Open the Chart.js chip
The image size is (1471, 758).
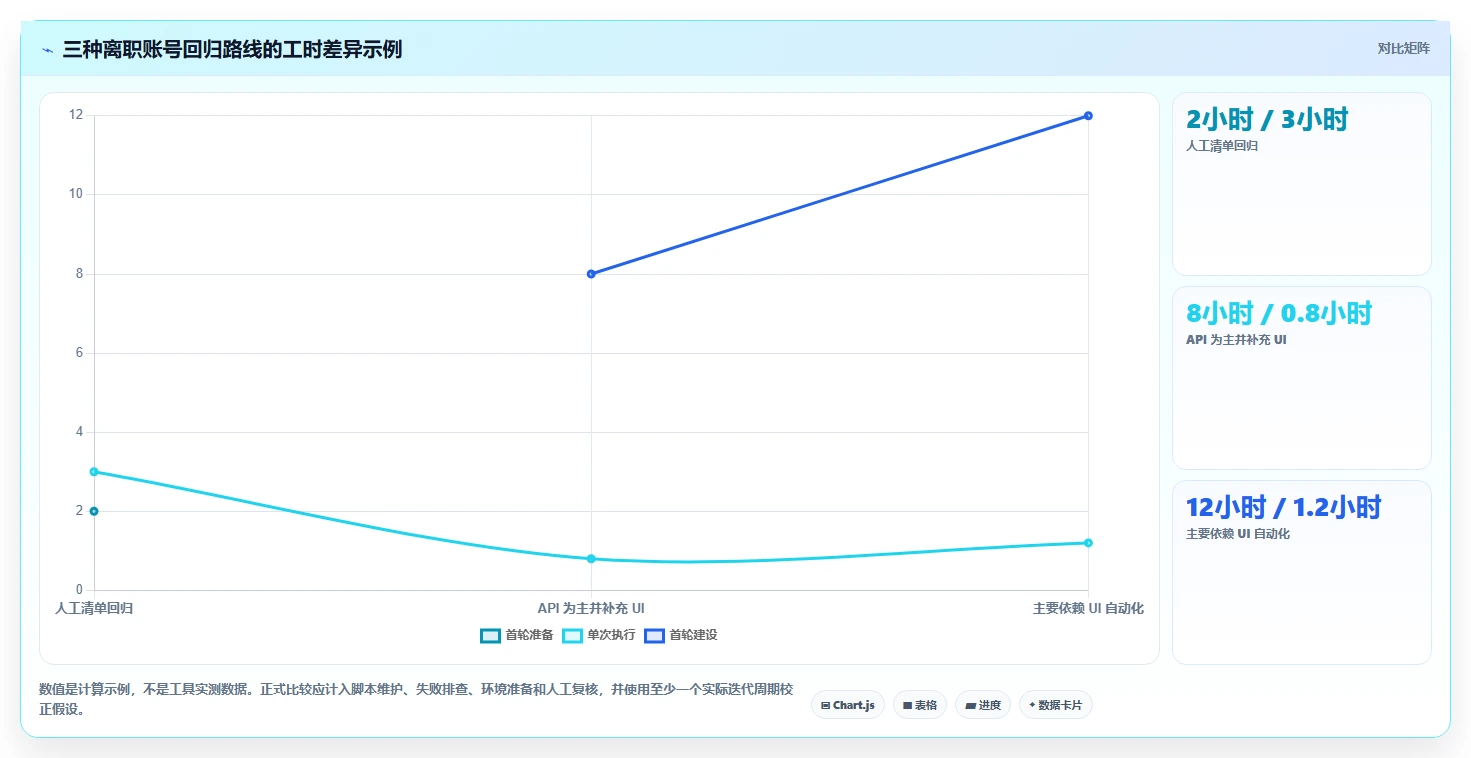pos(847,705)
